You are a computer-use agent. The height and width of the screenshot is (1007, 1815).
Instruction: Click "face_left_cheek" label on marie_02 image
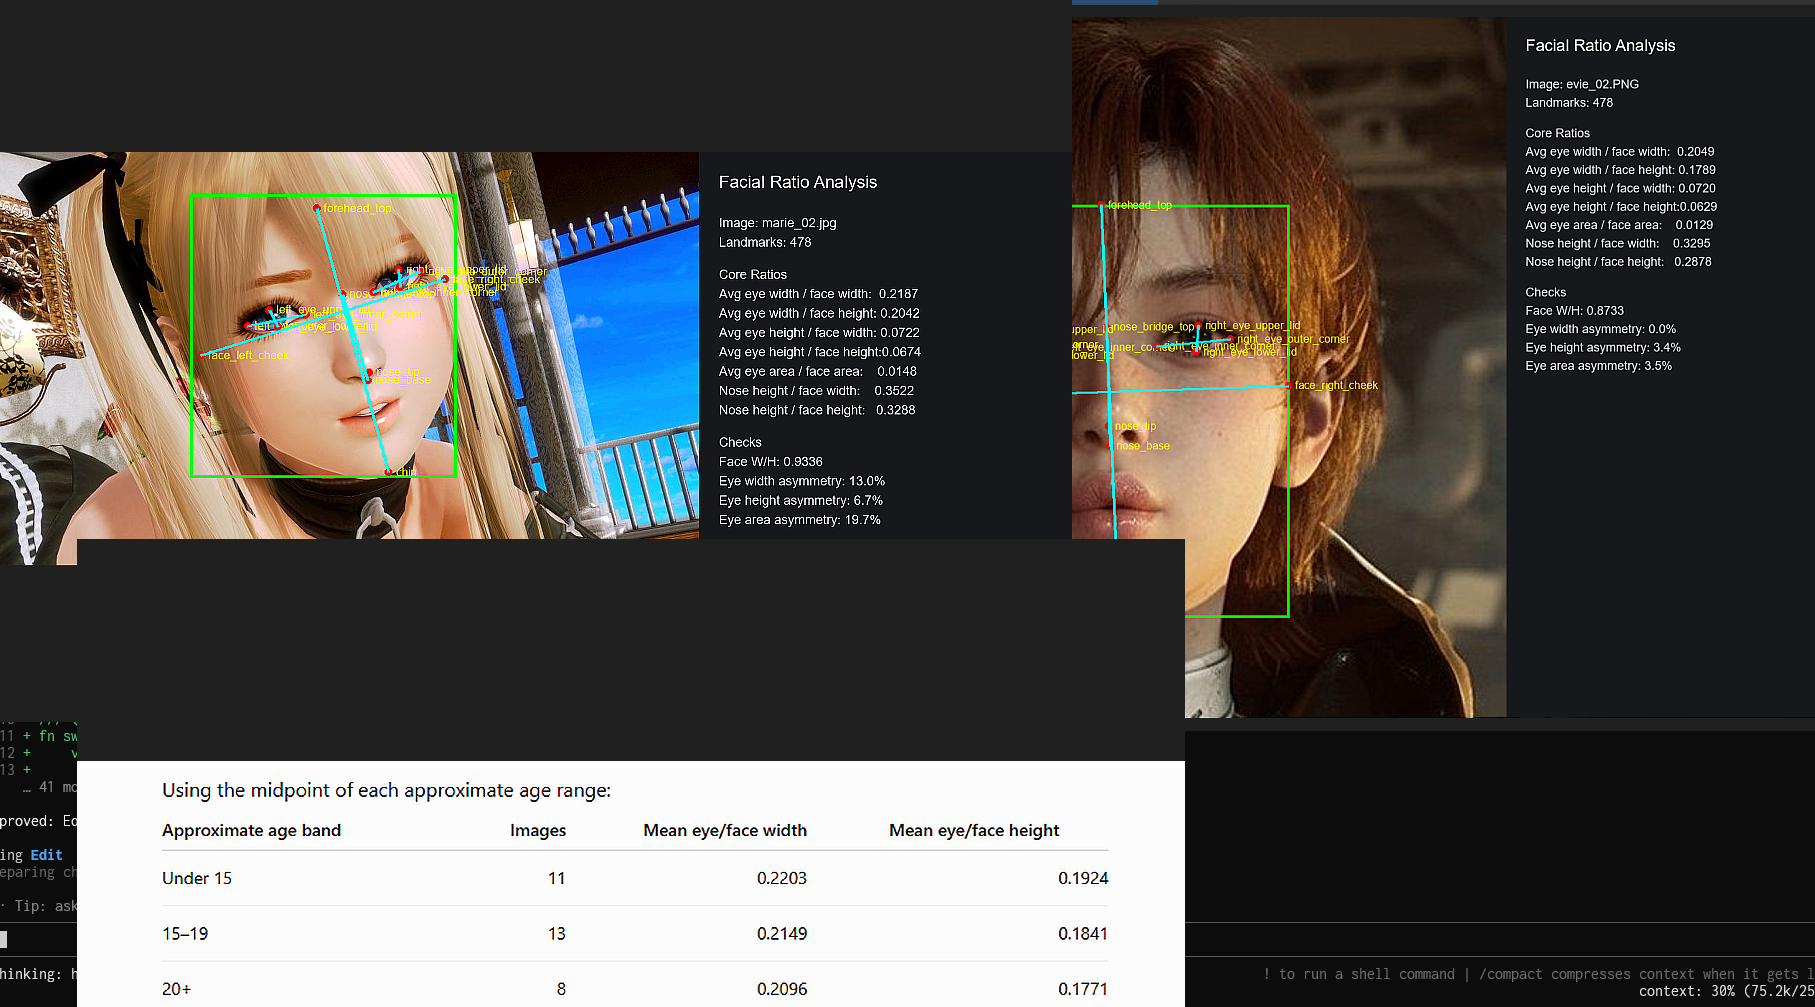pyautogui.click(x=248, y=356)
